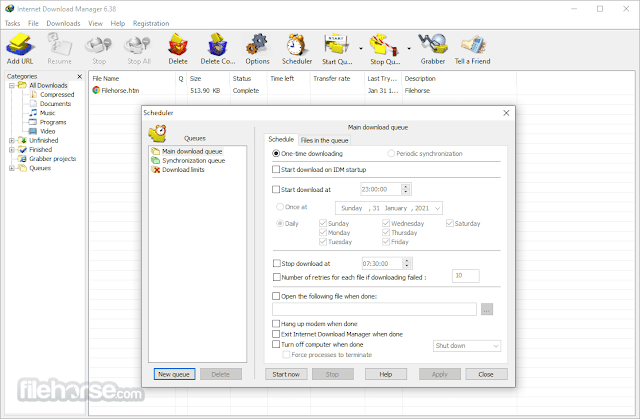Open the date picker dropdown for Once at
The width and height of the screenshot is (640, 419).
coord(437,208)
